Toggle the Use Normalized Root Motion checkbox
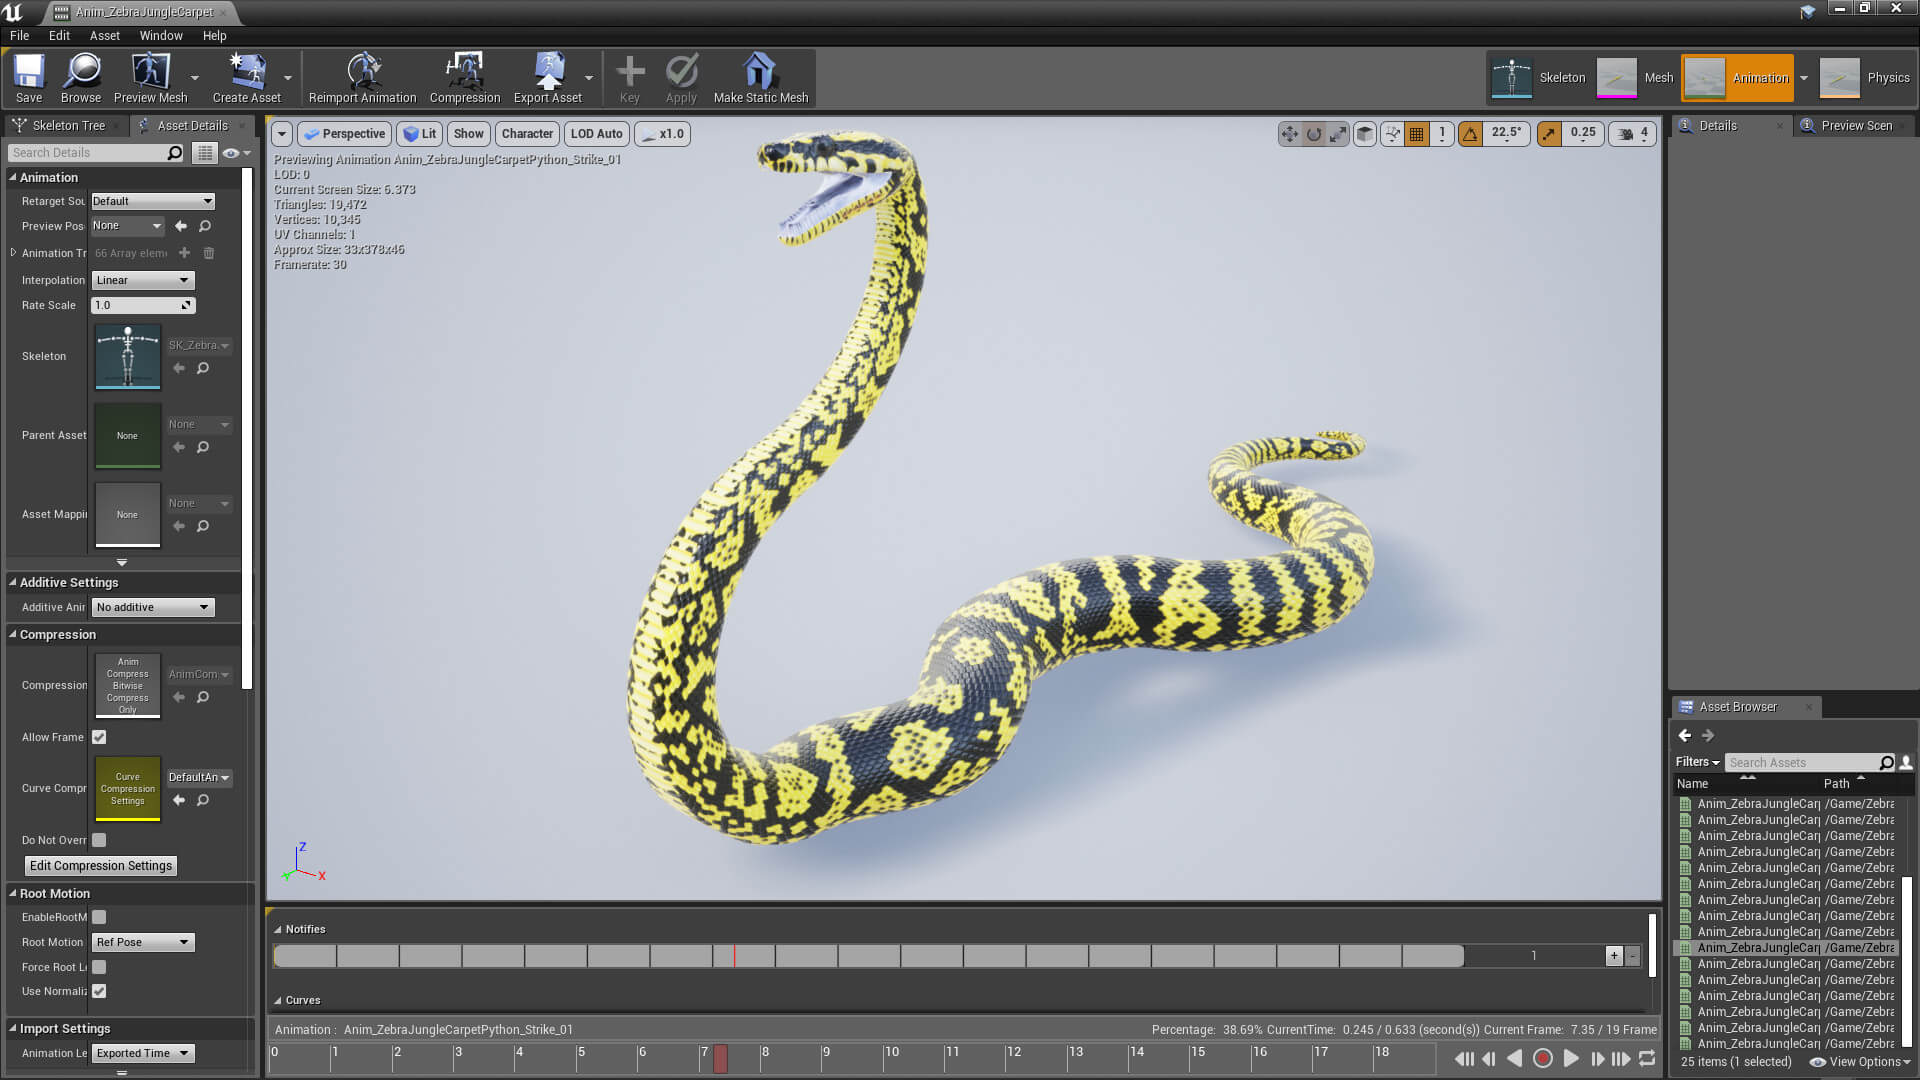Screen dimensions: 1920x1080 99,991
